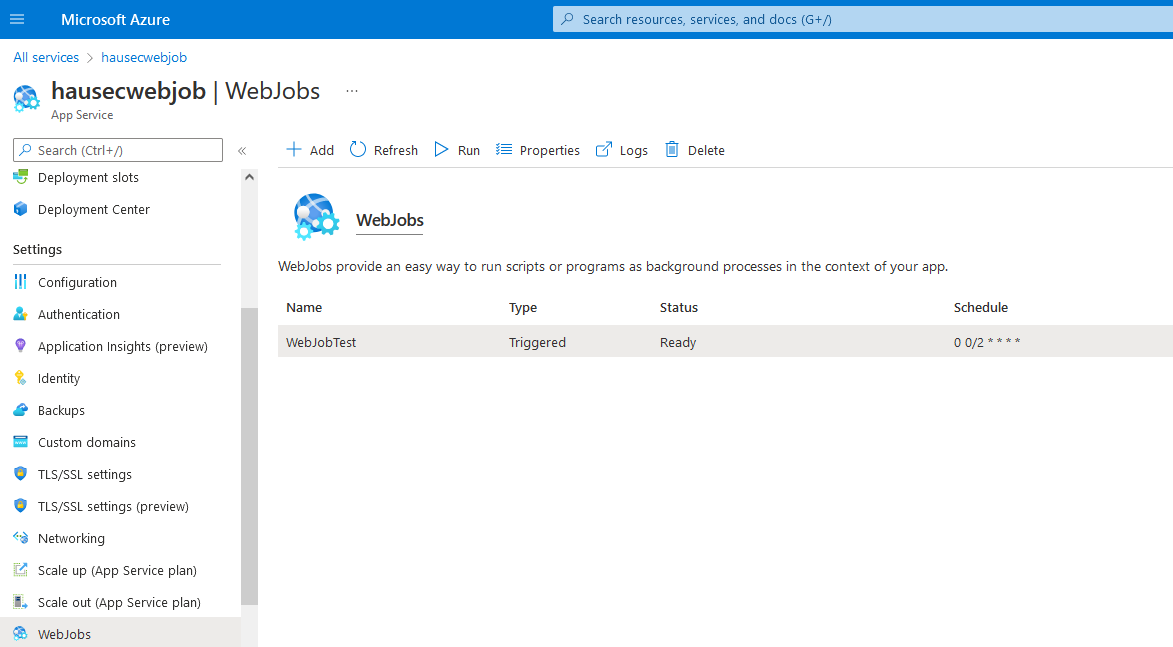This screenshot has width=1173, height=647.
Task: Open Deployment slots menu item
Action: (88, 177)
